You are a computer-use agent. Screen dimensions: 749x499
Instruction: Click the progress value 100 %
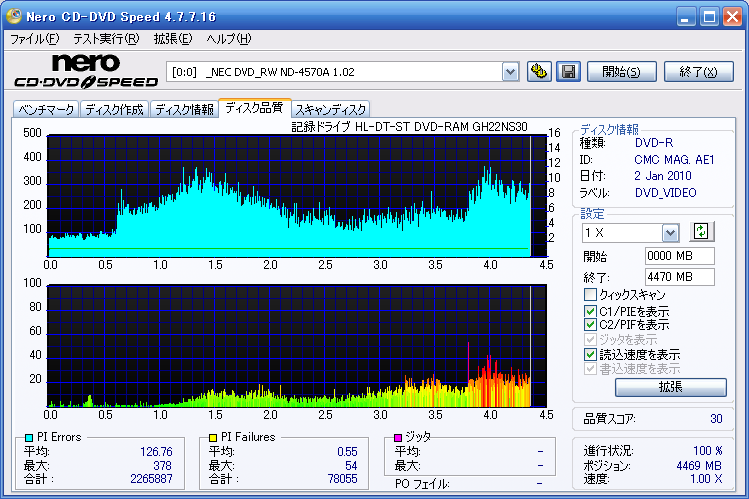click(708, 451)
